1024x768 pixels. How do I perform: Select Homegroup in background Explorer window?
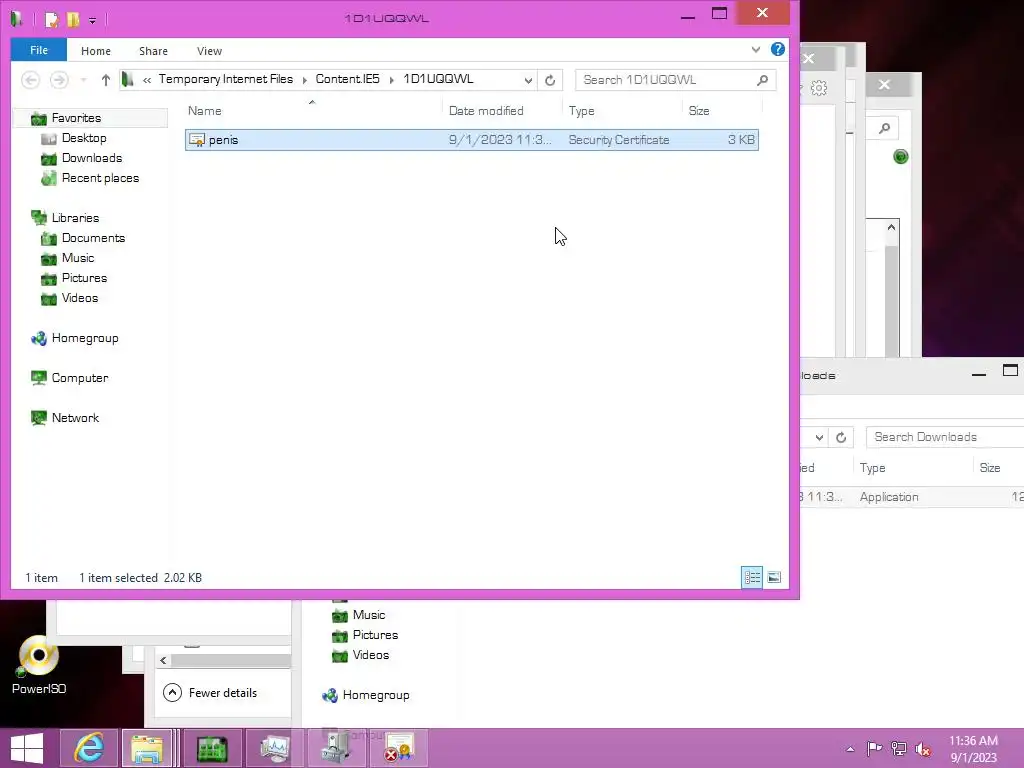tap(376, 696)
